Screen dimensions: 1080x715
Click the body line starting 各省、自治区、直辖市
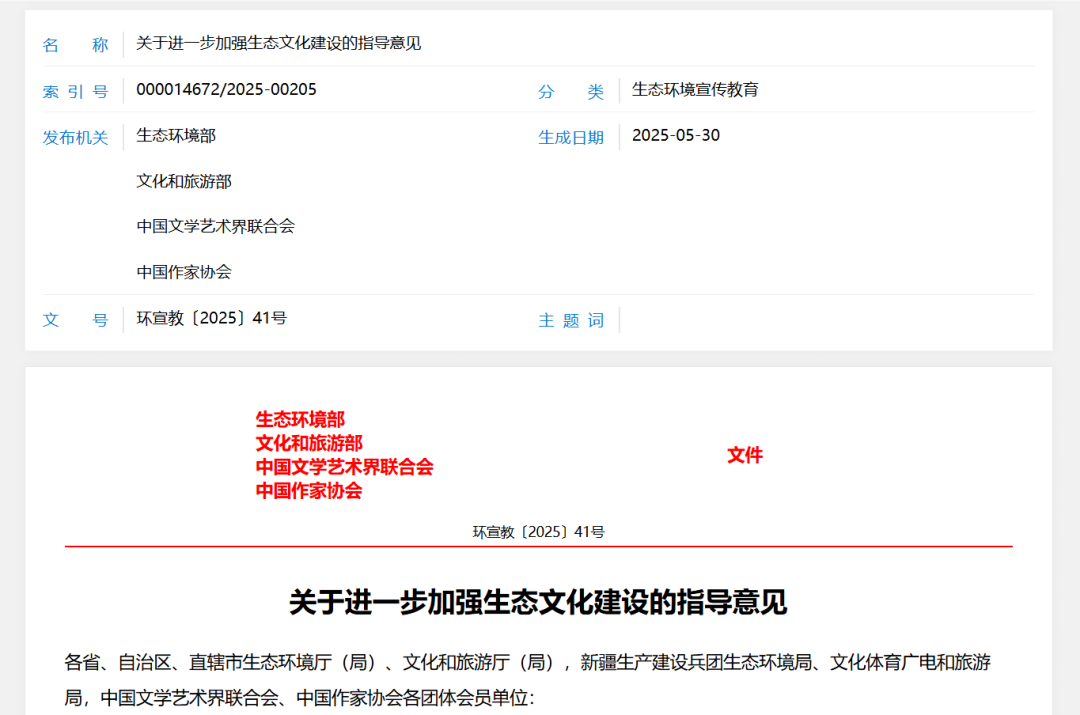[528, 663]
